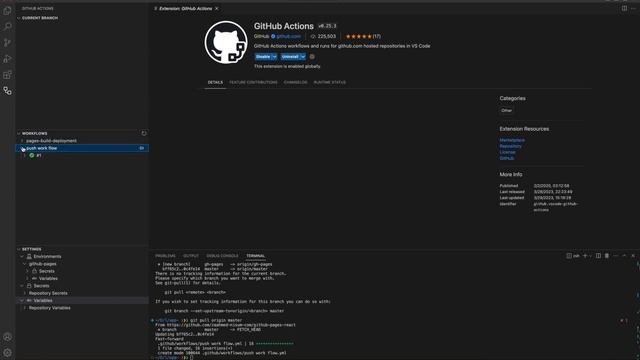Collapse the Environments node
640x360 pixels.
(22, 256)
